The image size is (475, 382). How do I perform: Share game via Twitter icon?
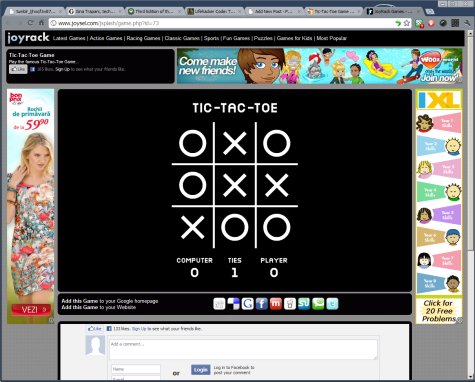(332, 304)
